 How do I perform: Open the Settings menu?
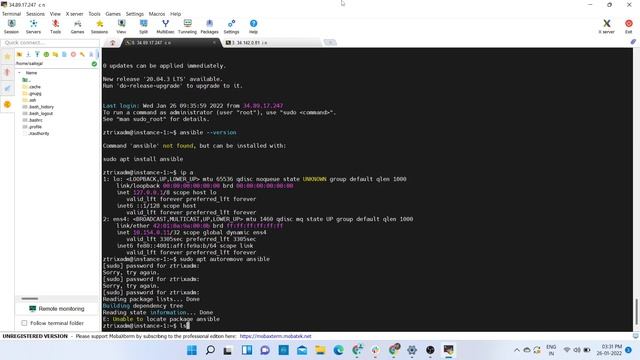[x=135, y=14]
